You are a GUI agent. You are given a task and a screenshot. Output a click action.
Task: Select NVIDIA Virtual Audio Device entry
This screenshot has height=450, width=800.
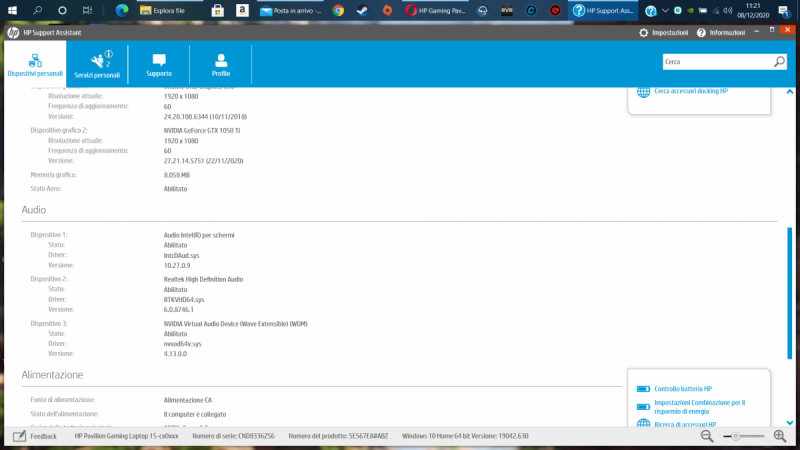[235, 324]
